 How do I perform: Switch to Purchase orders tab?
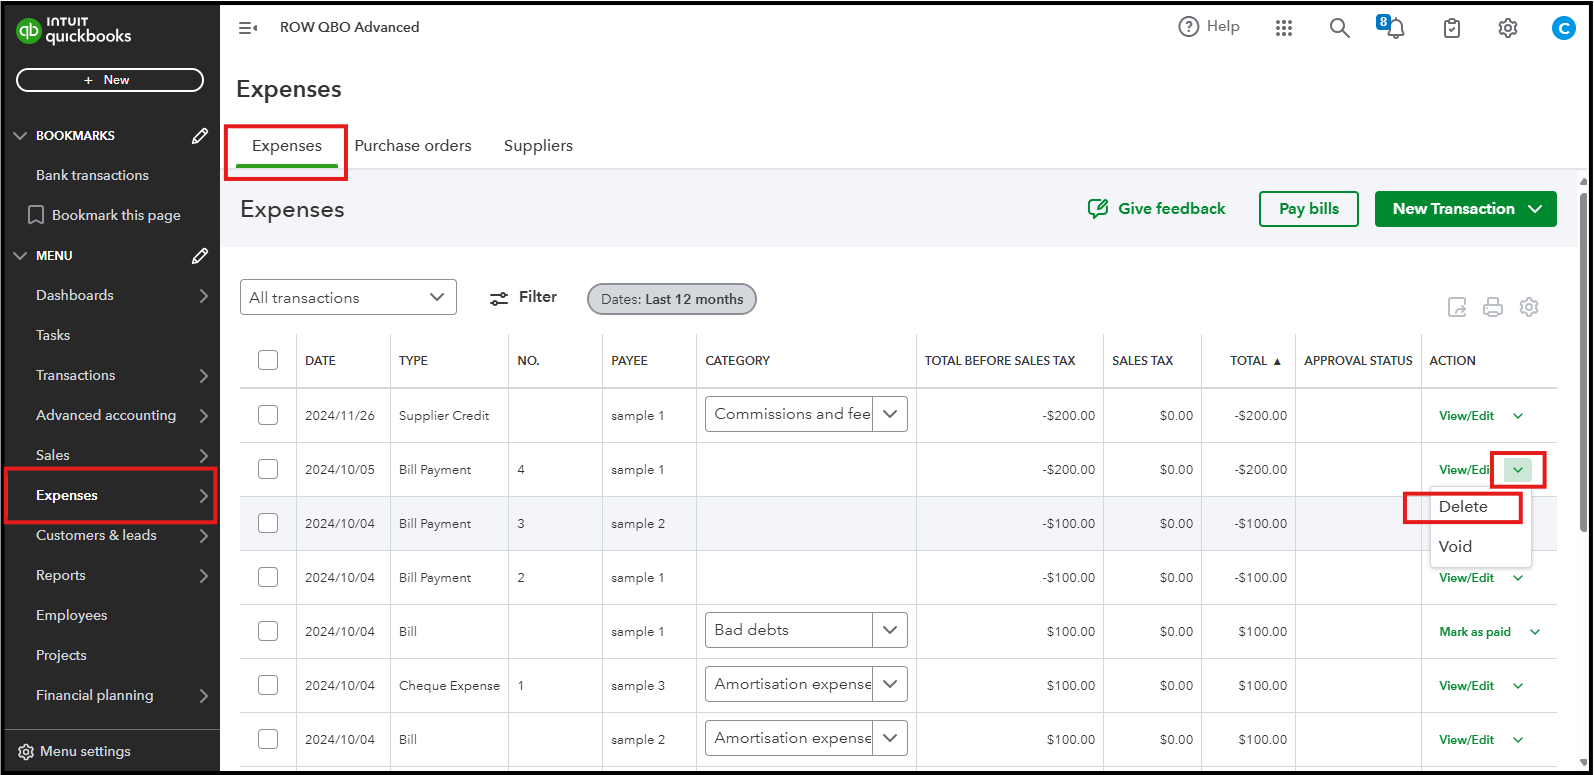[413, 146]
